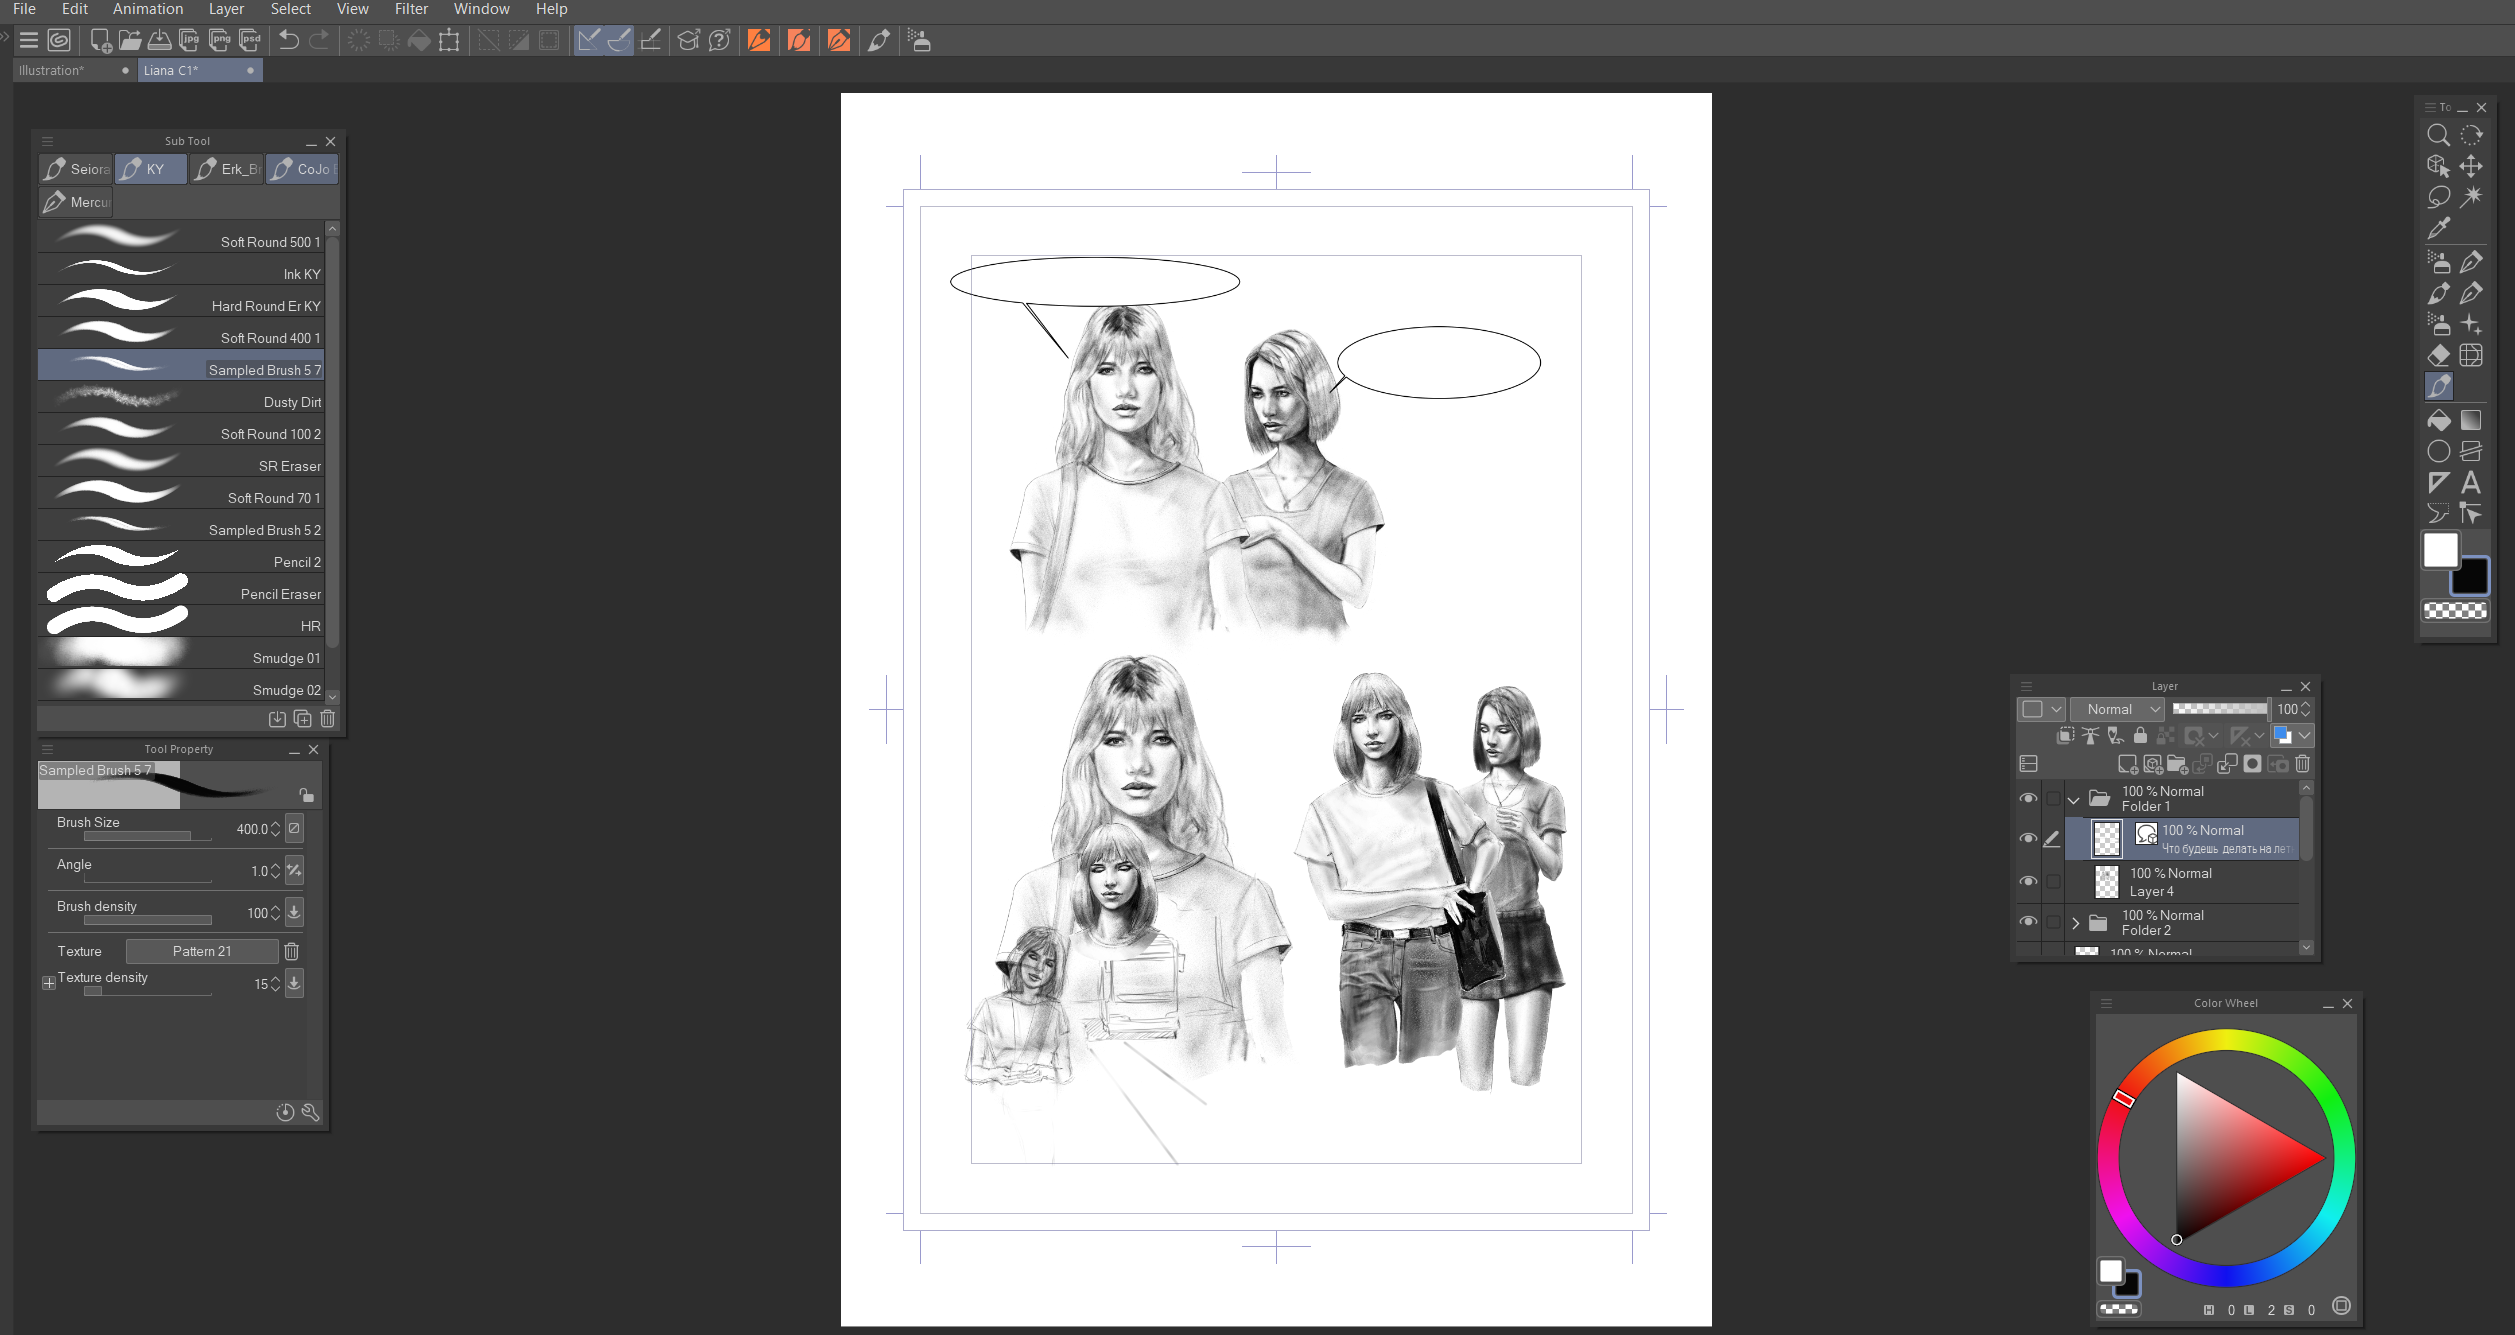Select the Eraser tool in the toolbox
2515x1335 pixels.
pos(2438,355)
